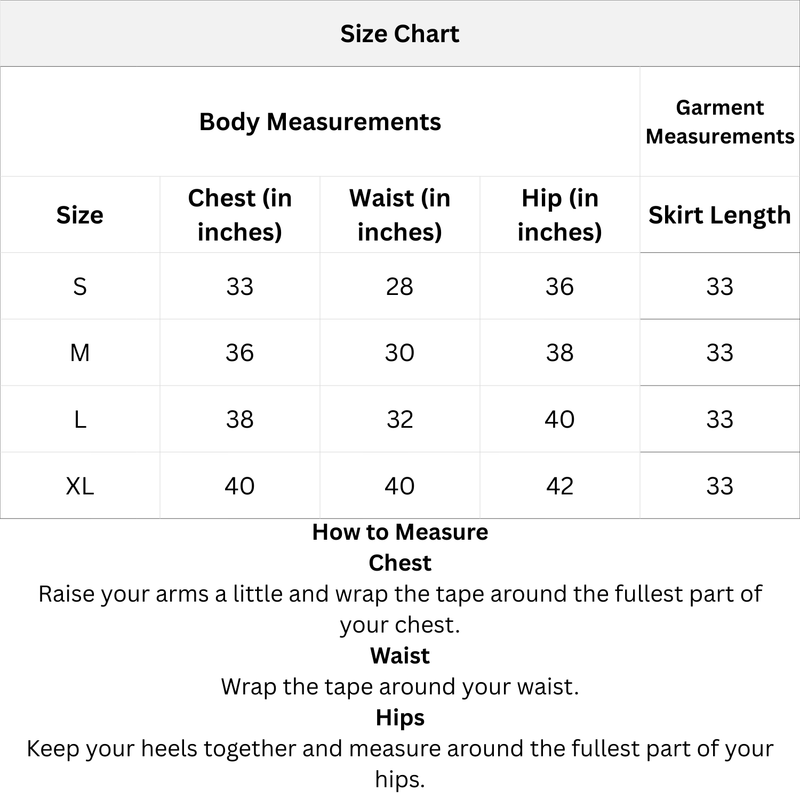The height and width of the screenshot is (800, 800).
Task: Select the L size row label
Action: pos(80,420)
